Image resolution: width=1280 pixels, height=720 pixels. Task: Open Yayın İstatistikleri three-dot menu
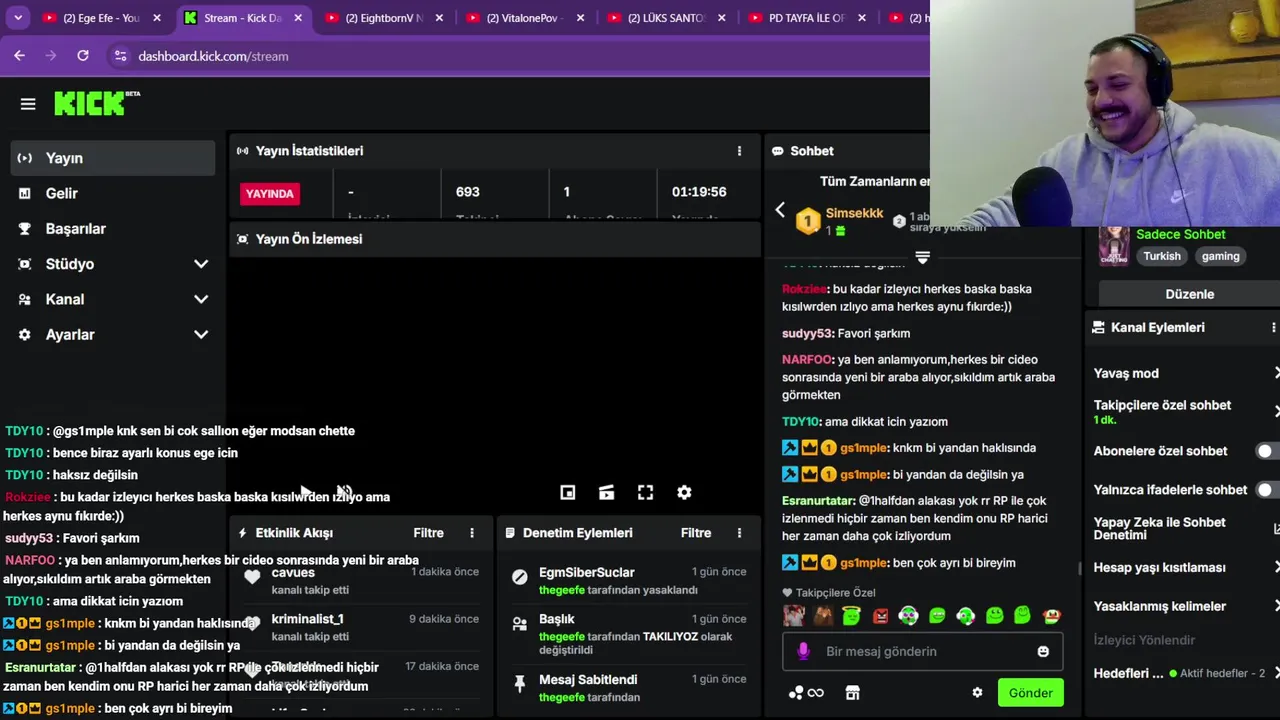(x=739, y=151)
